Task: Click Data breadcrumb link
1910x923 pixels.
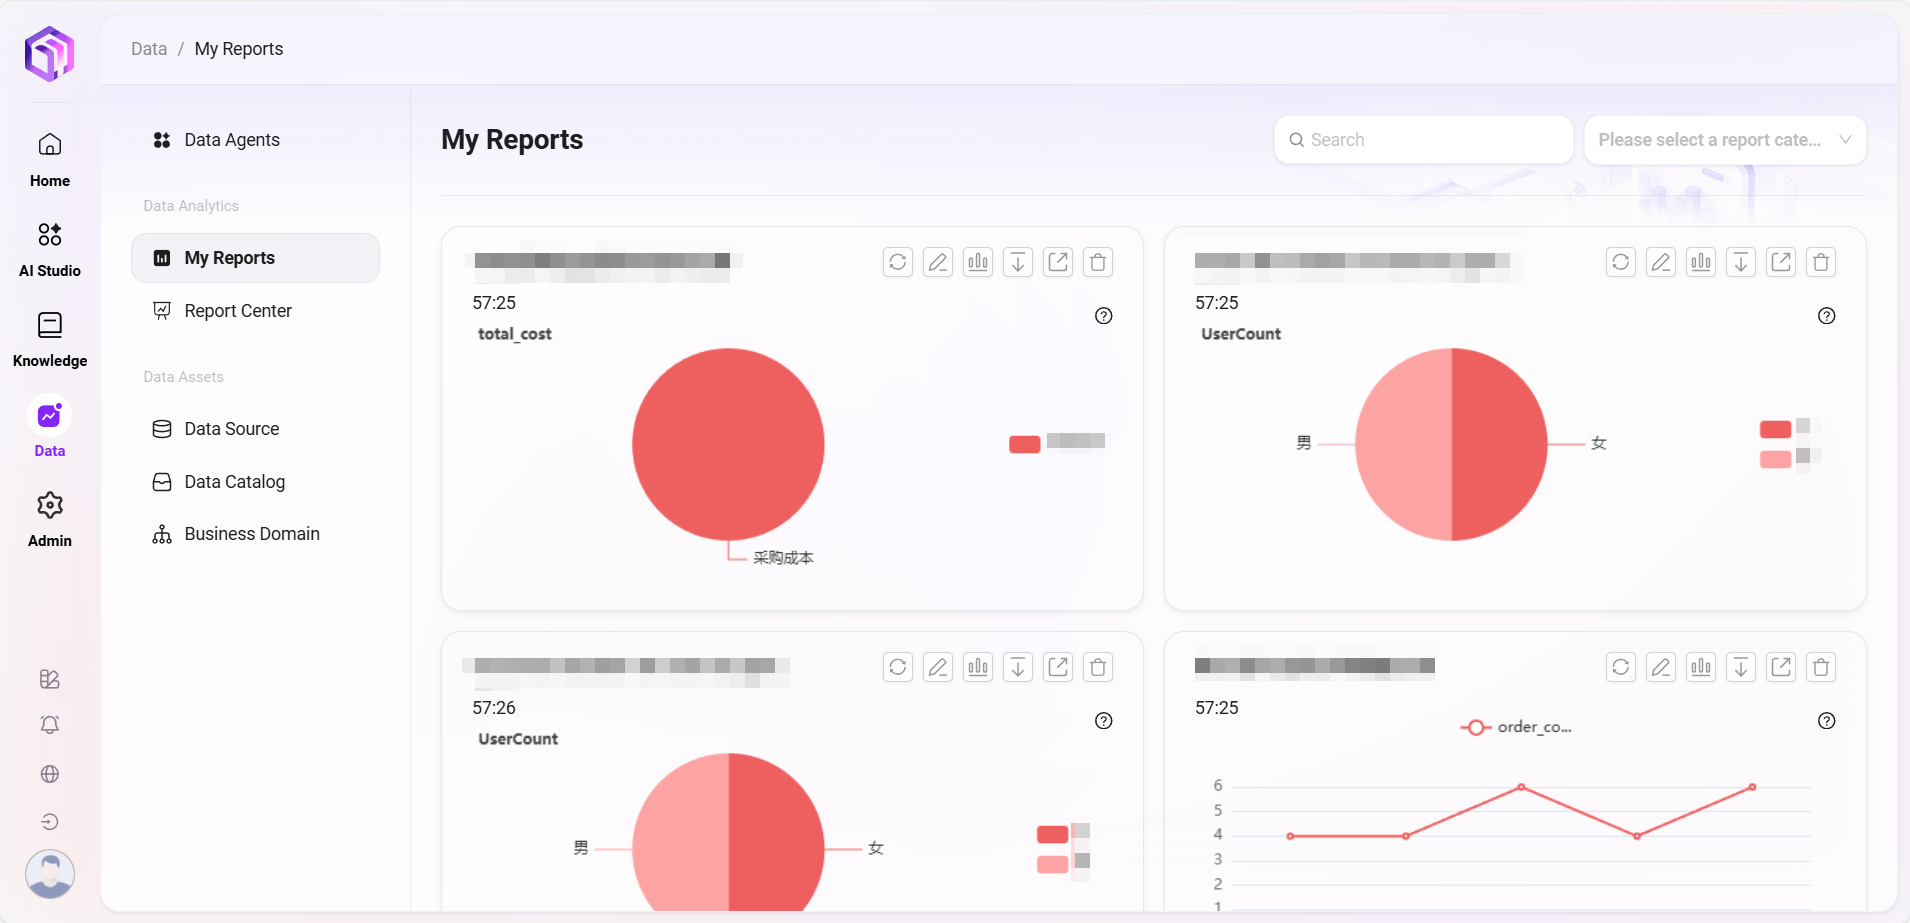Action: [149, 49]
